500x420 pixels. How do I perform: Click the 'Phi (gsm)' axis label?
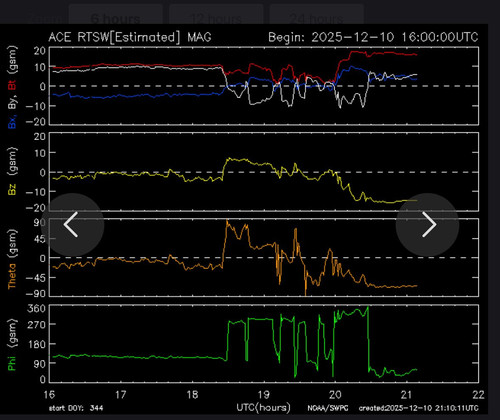pyautogui.click(x=12, y=345)
